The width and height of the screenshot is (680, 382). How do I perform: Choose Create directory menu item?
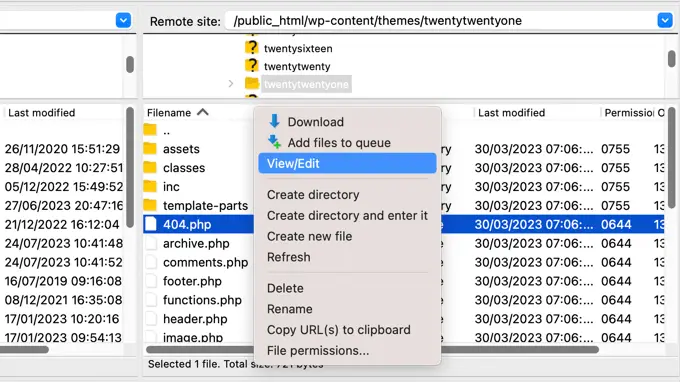(x=347, y=195)
